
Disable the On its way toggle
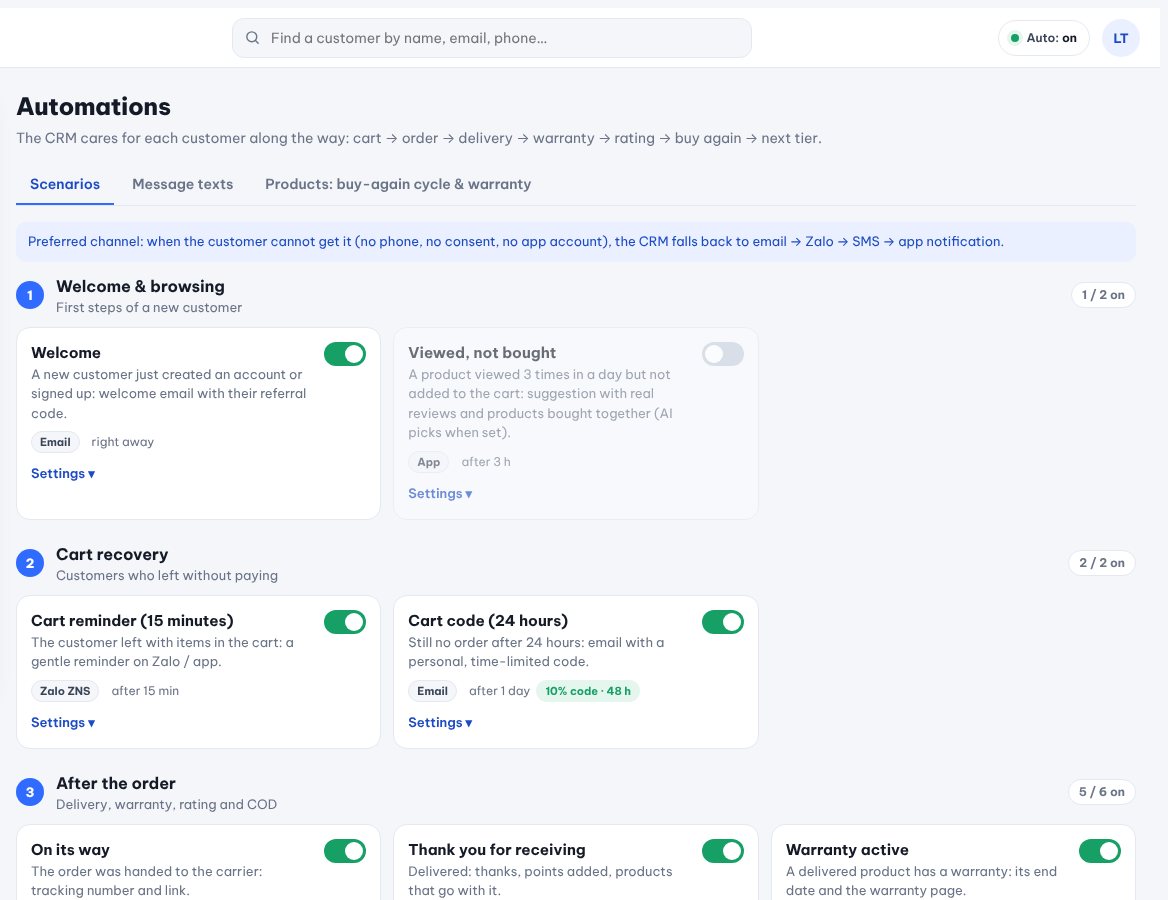345,851
